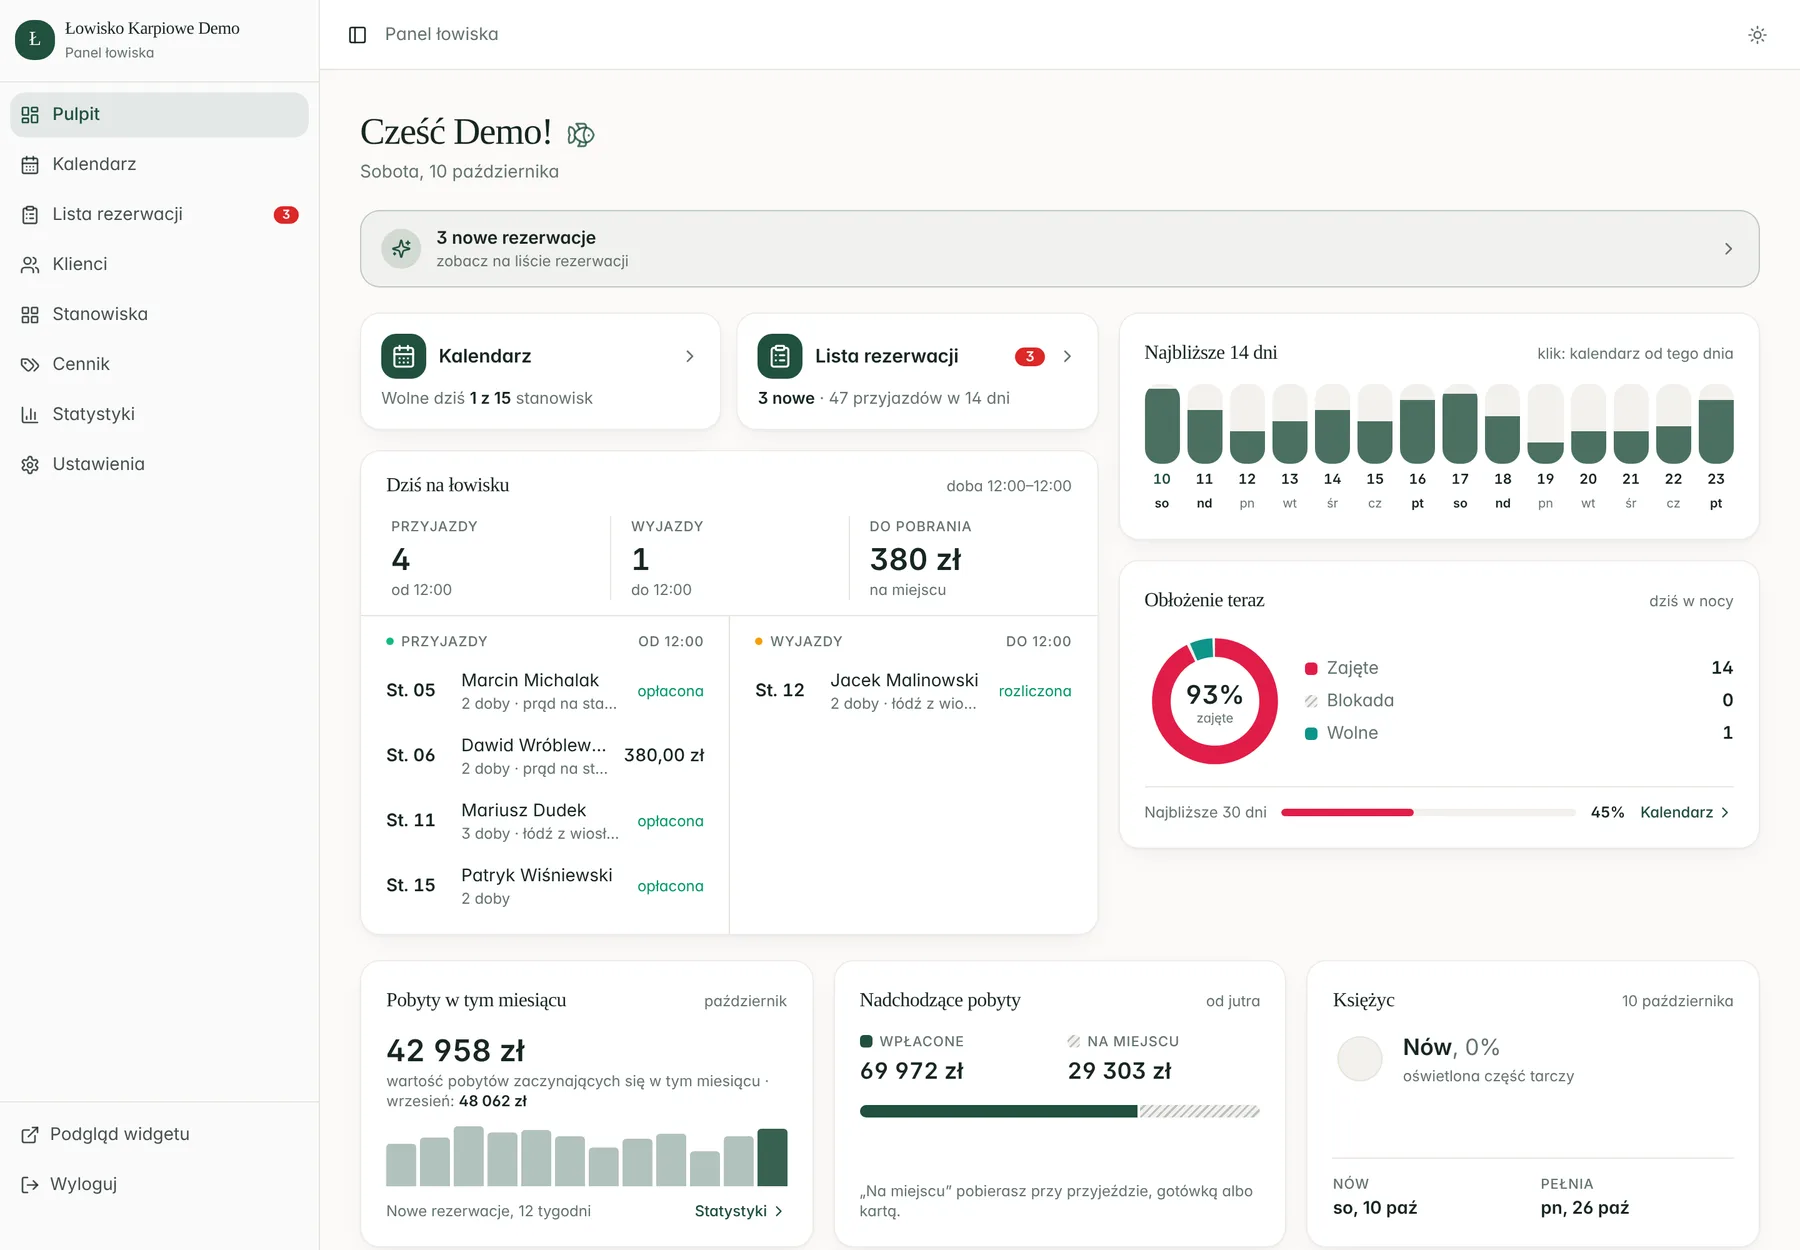Open Jacek Malinowski St. 12 departure

tap(913, 691)
